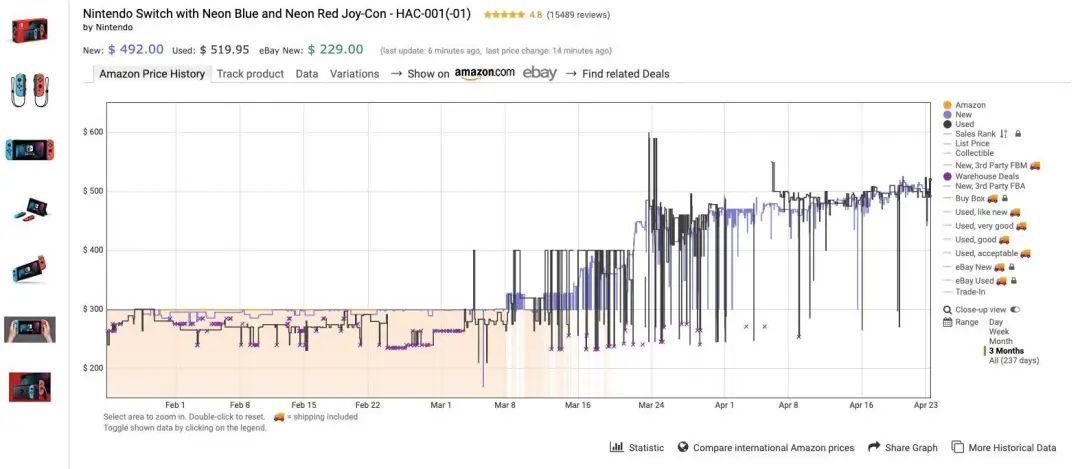Click the lock icon next to eBay New

pyautogui.click(x=1012, y=267)
